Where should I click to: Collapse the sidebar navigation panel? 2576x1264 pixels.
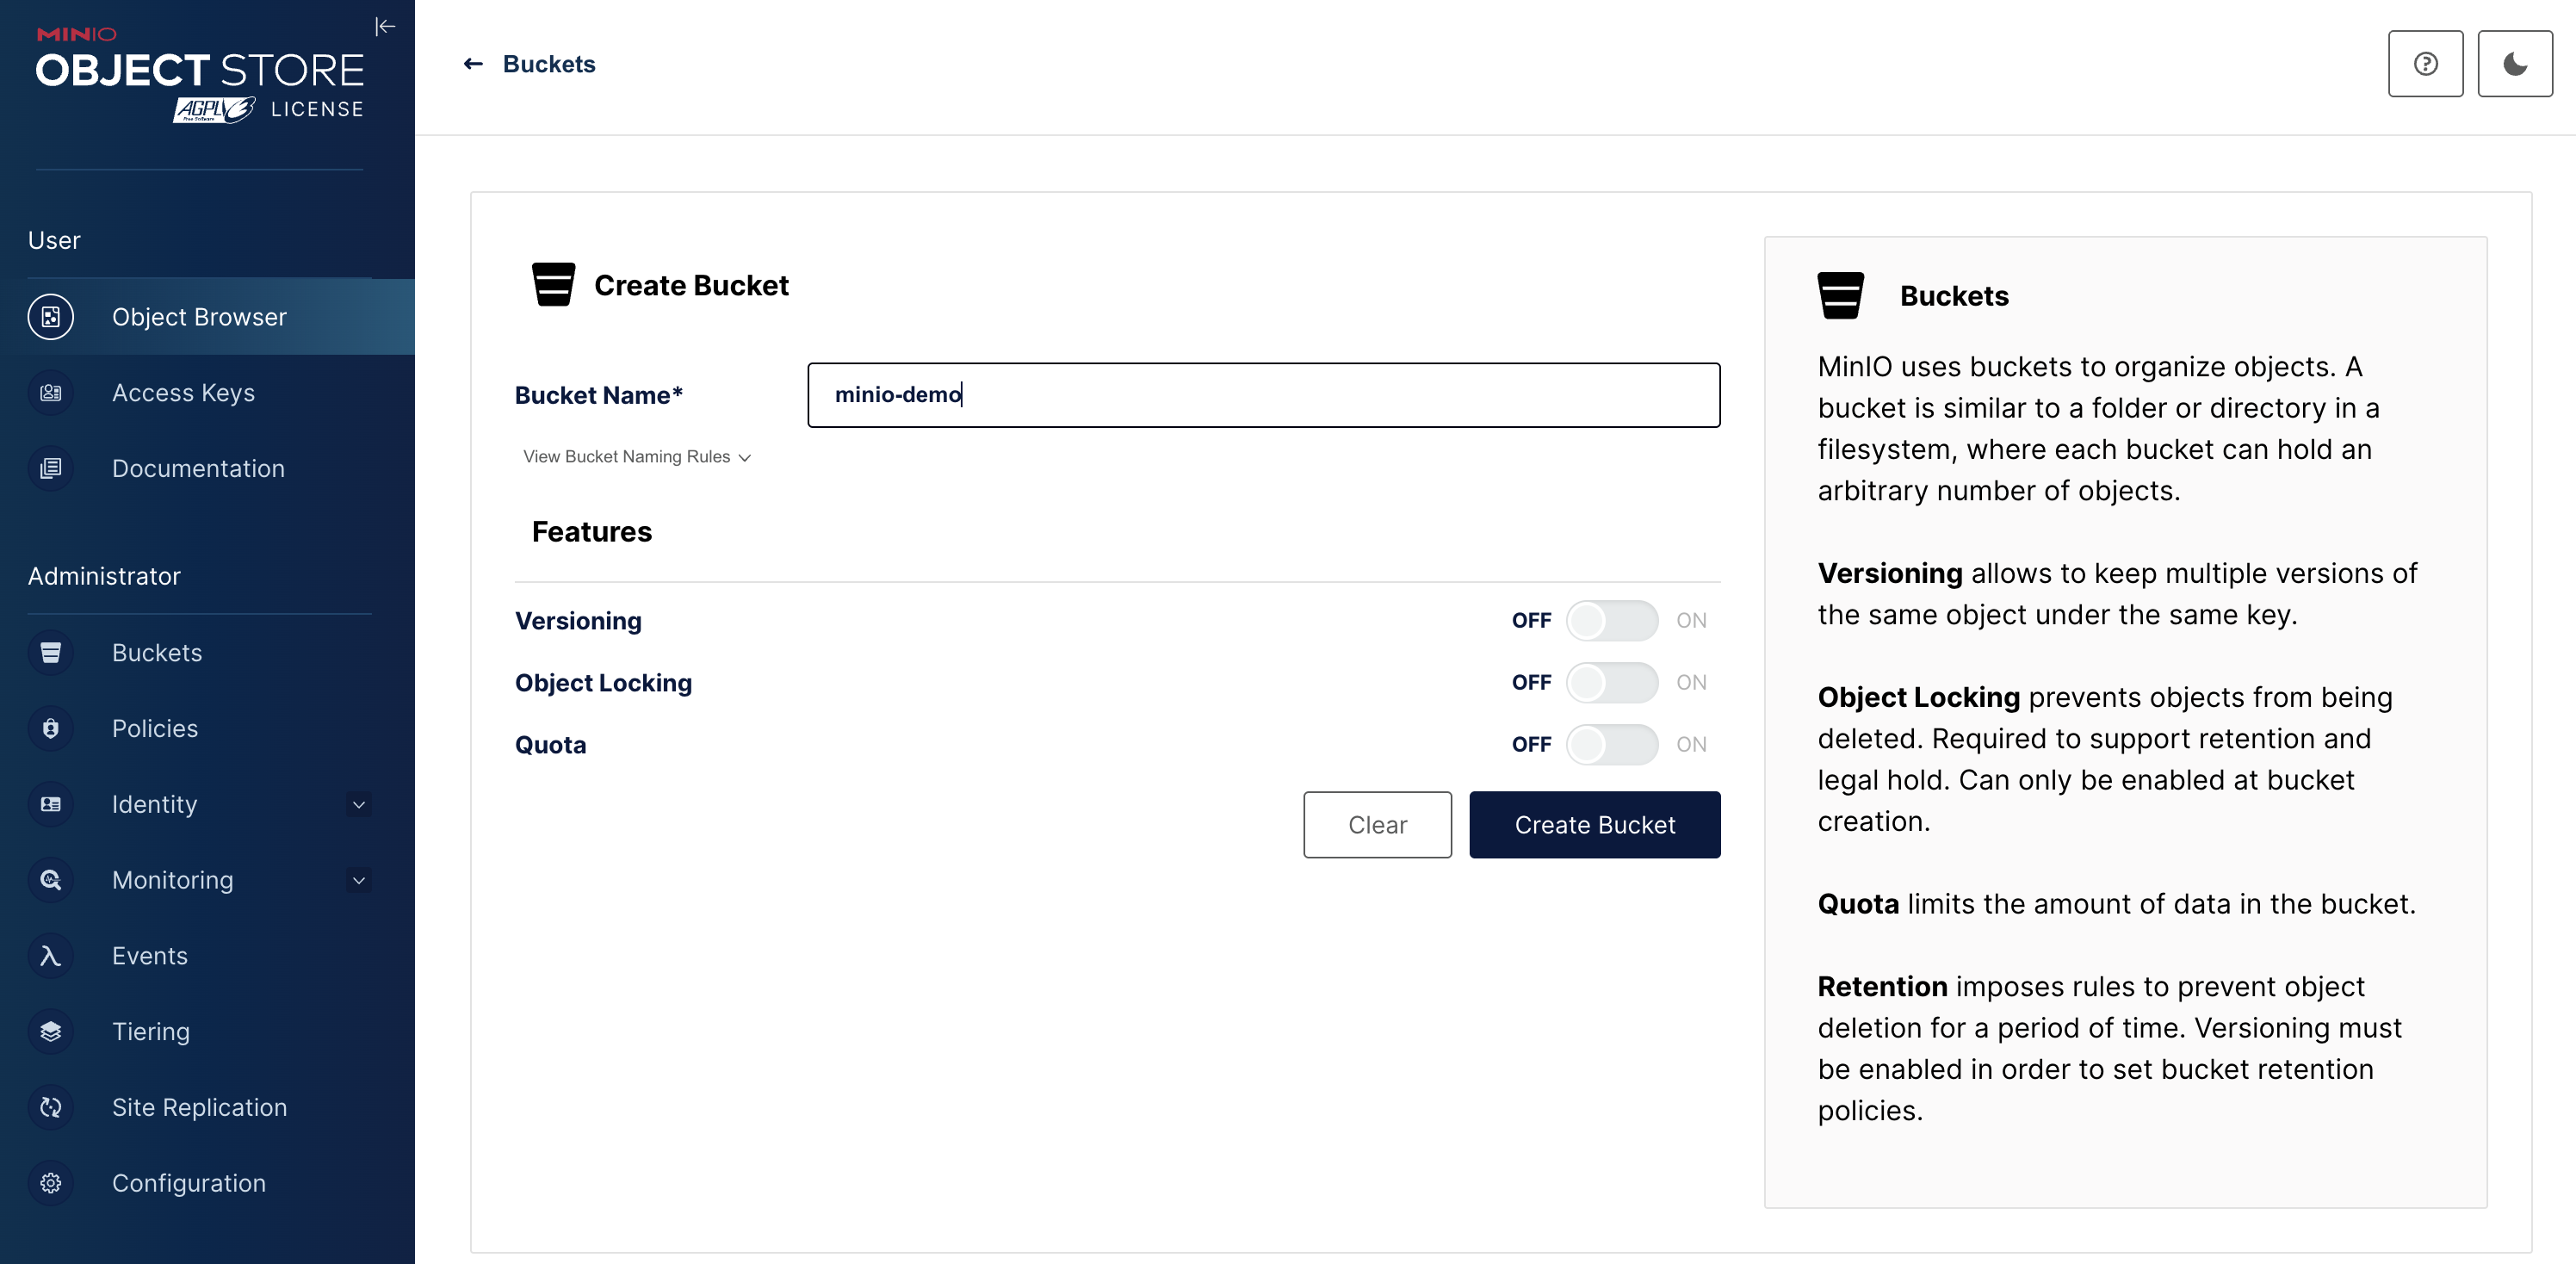(386, 27)
